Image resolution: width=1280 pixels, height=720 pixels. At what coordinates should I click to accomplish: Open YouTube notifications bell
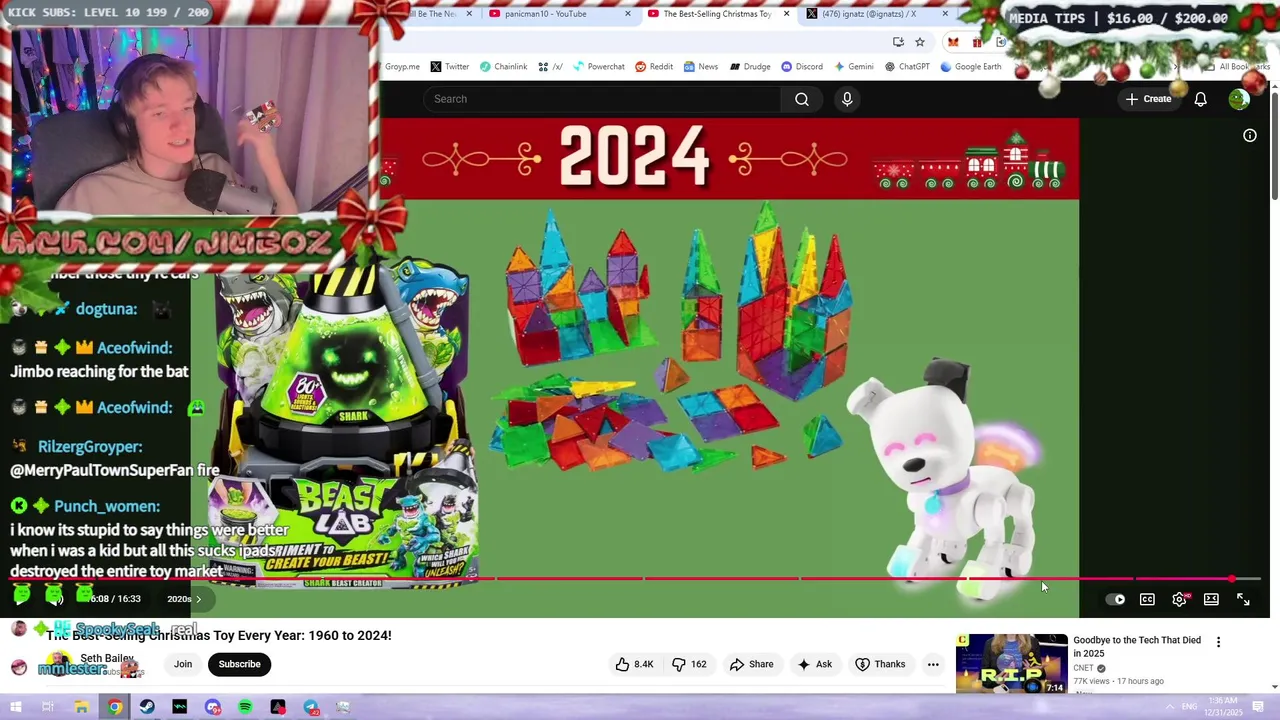(1200, 99)
